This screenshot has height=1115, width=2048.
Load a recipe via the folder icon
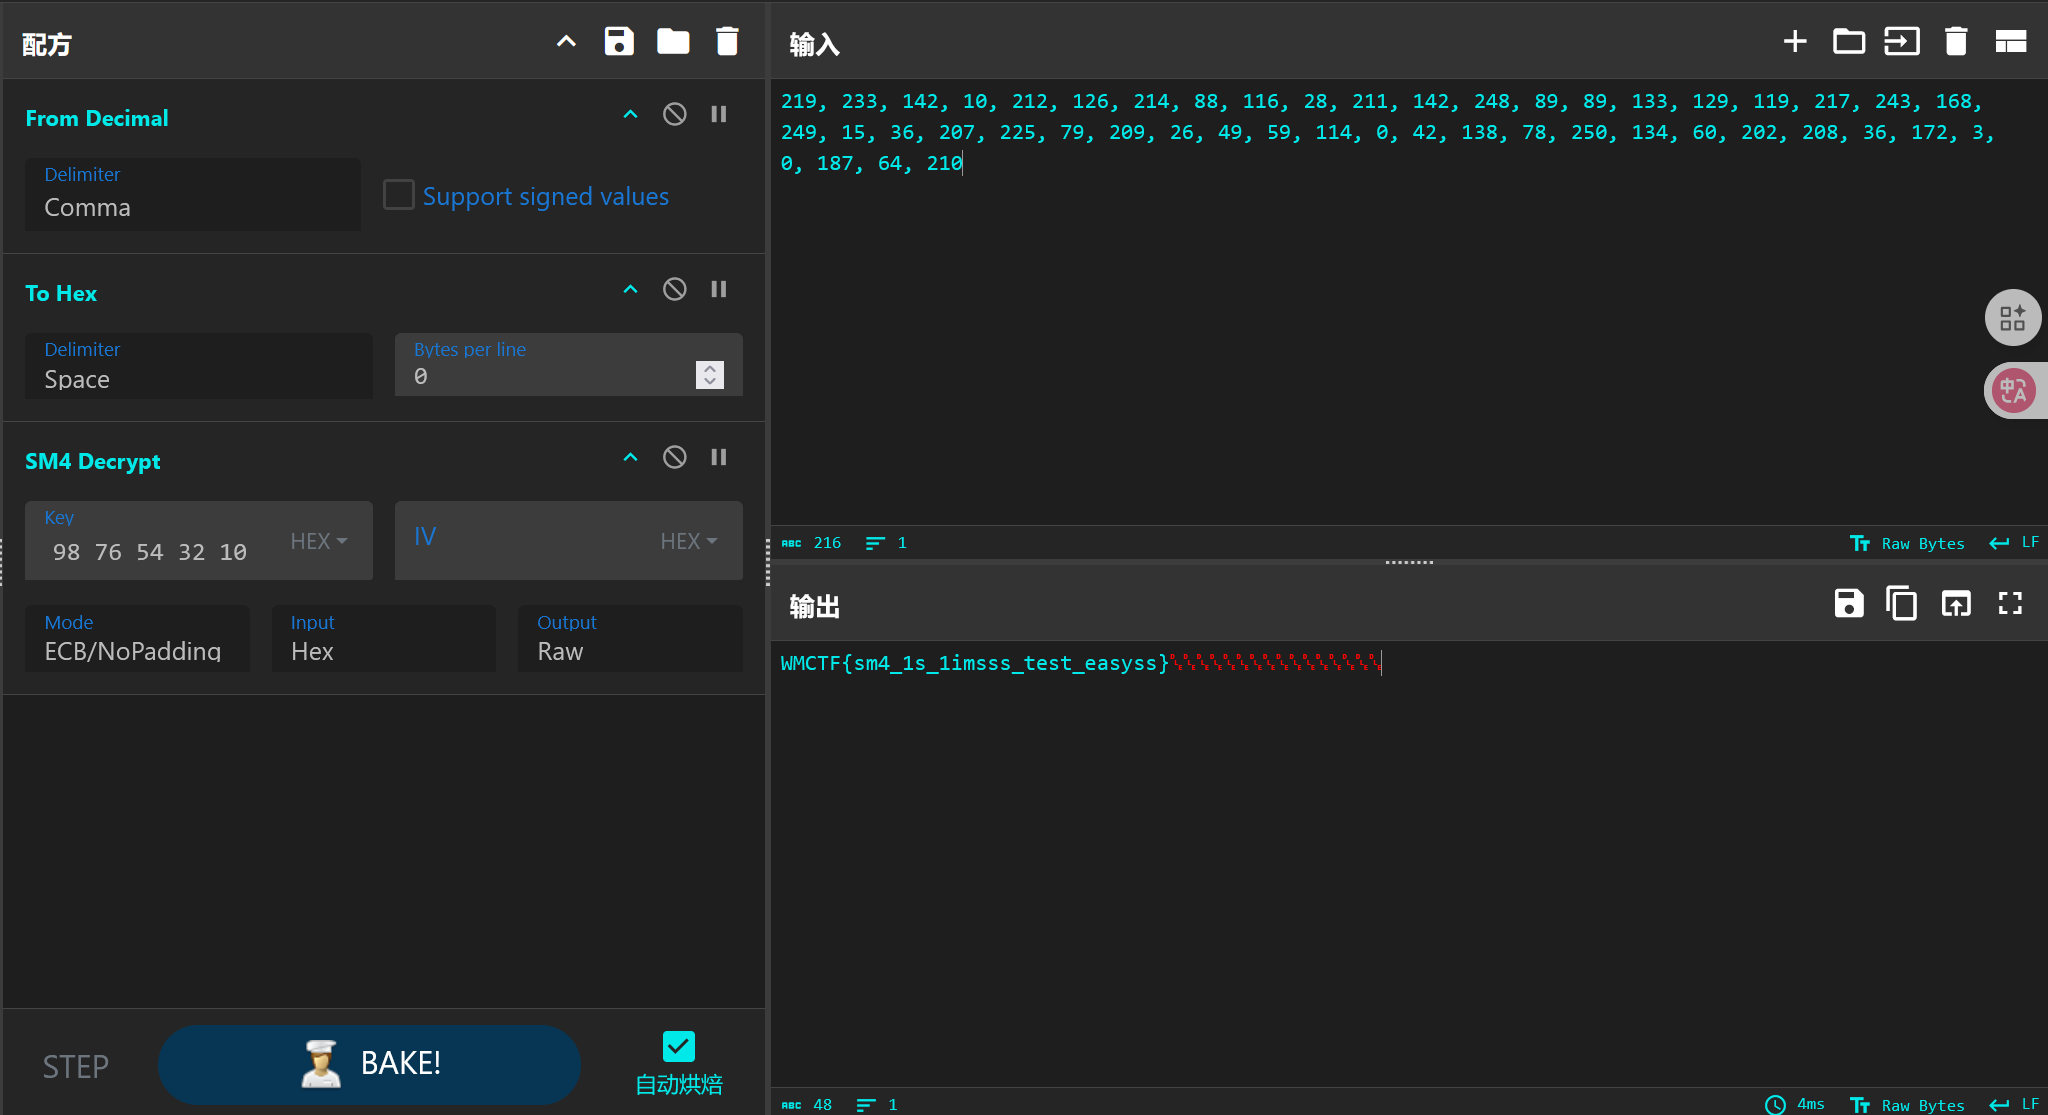click(x=673, y=42)
